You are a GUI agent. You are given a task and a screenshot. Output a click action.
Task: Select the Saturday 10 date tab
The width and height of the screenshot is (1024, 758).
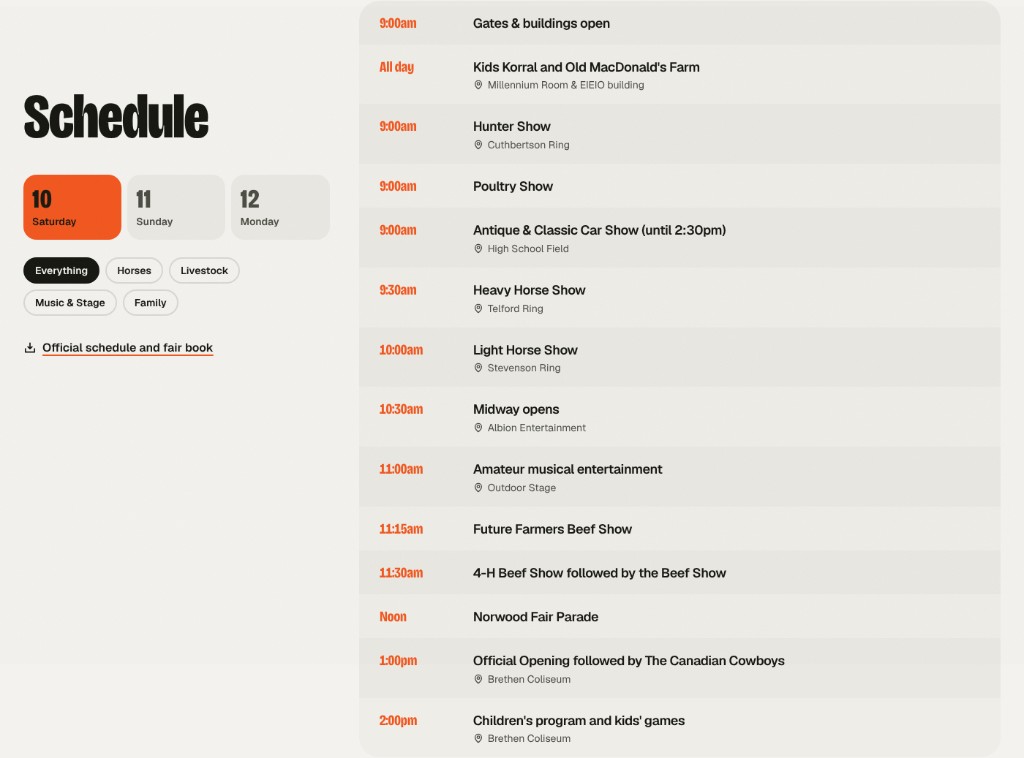click(x=72, y=207)
